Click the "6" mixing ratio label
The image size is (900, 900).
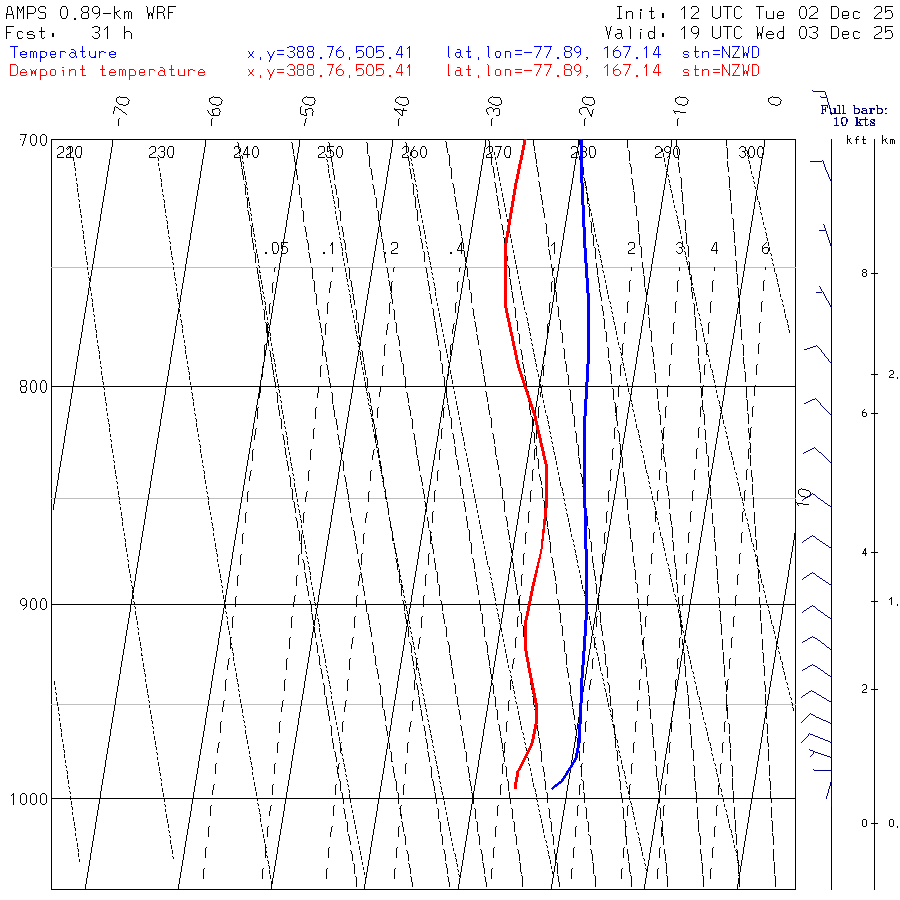pyautogui.click(x=765, y=249)
